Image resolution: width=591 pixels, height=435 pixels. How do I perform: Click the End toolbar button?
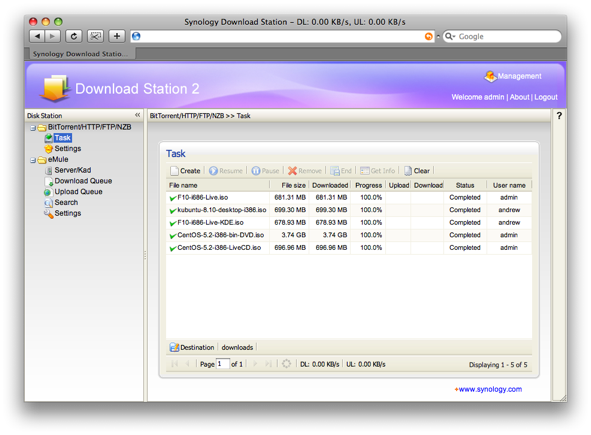click(341, 171)
